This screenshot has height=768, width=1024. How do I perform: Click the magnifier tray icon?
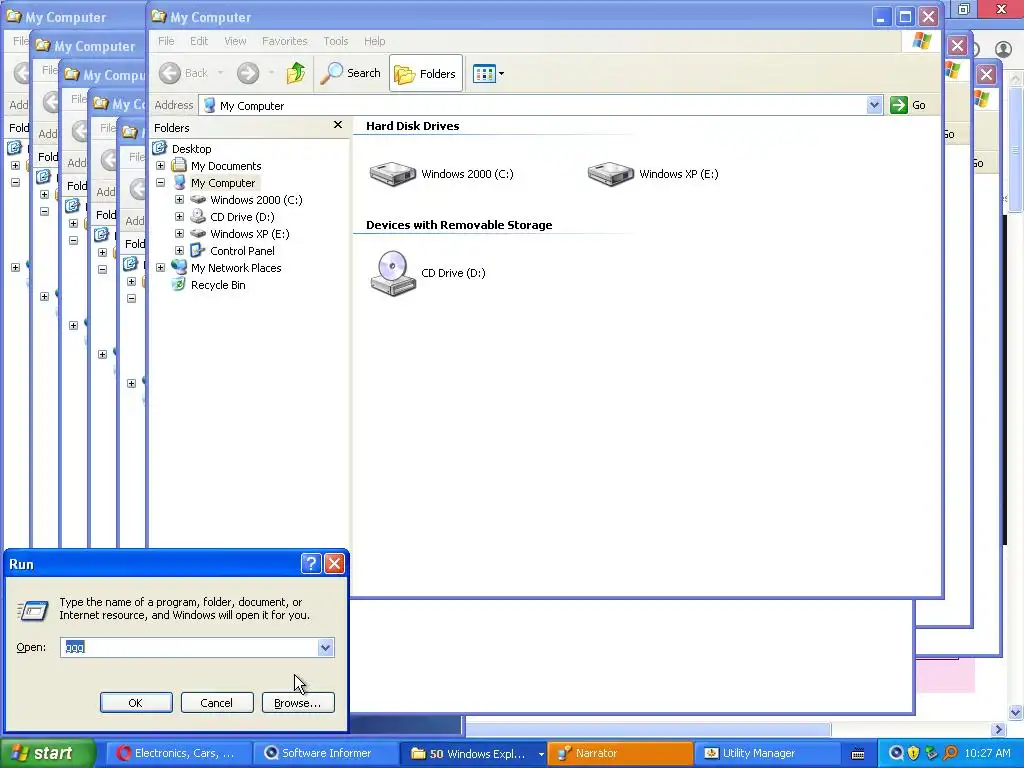click(x=950, y=753)
